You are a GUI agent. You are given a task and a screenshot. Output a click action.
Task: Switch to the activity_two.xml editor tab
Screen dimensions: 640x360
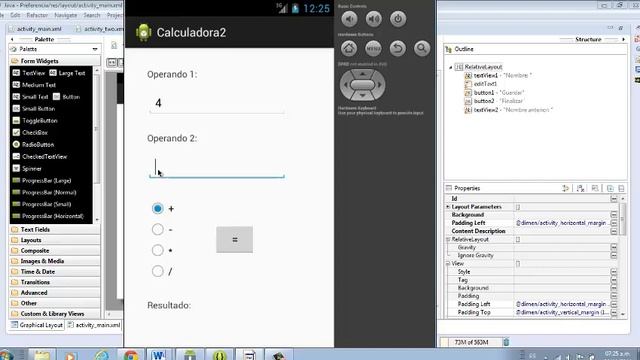tap(99, 29)
